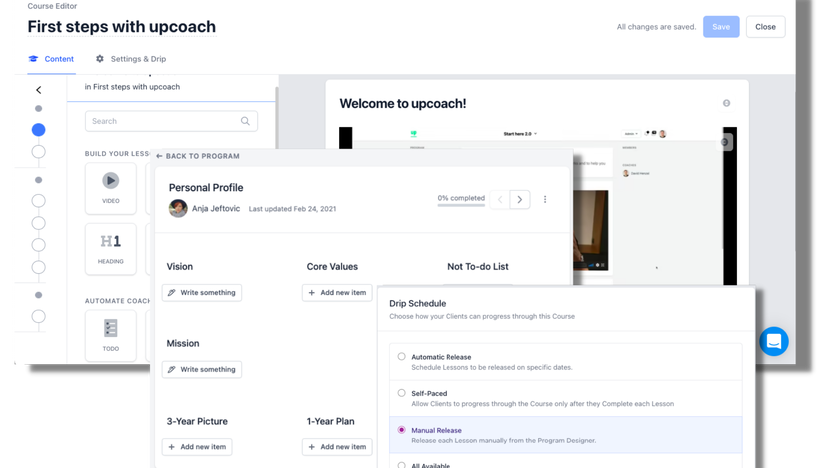
Task: Collapse sidebar with the back chevron
Action: (39, 90)
